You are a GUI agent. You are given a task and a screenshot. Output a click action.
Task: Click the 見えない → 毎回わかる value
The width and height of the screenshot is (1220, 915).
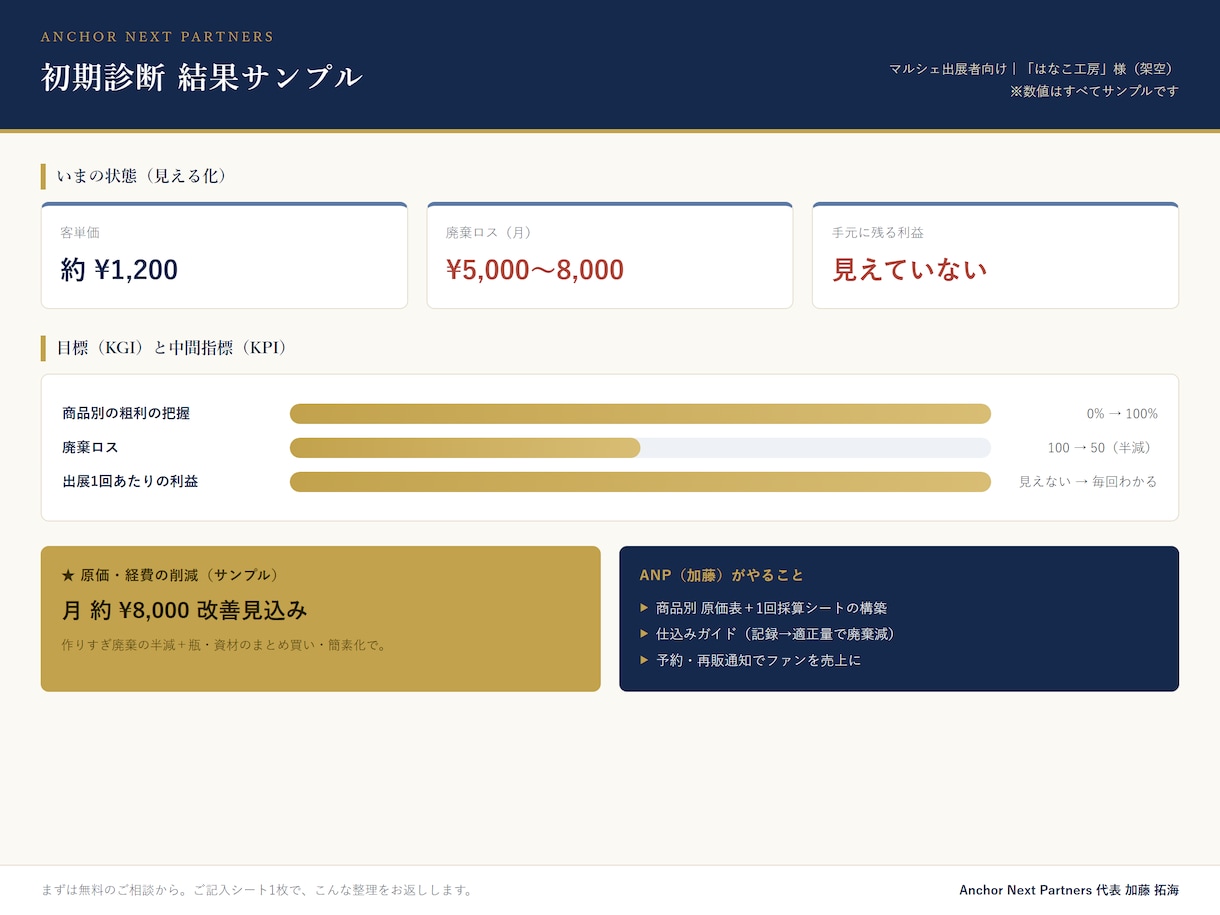(x=1088, y=482)
